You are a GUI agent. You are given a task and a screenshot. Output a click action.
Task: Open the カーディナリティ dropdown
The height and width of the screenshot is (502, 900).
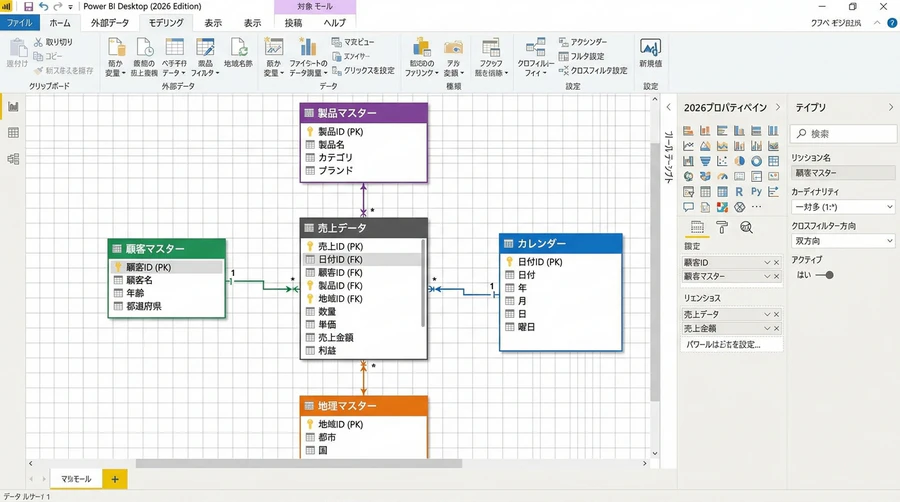click(x=843, y=207)
